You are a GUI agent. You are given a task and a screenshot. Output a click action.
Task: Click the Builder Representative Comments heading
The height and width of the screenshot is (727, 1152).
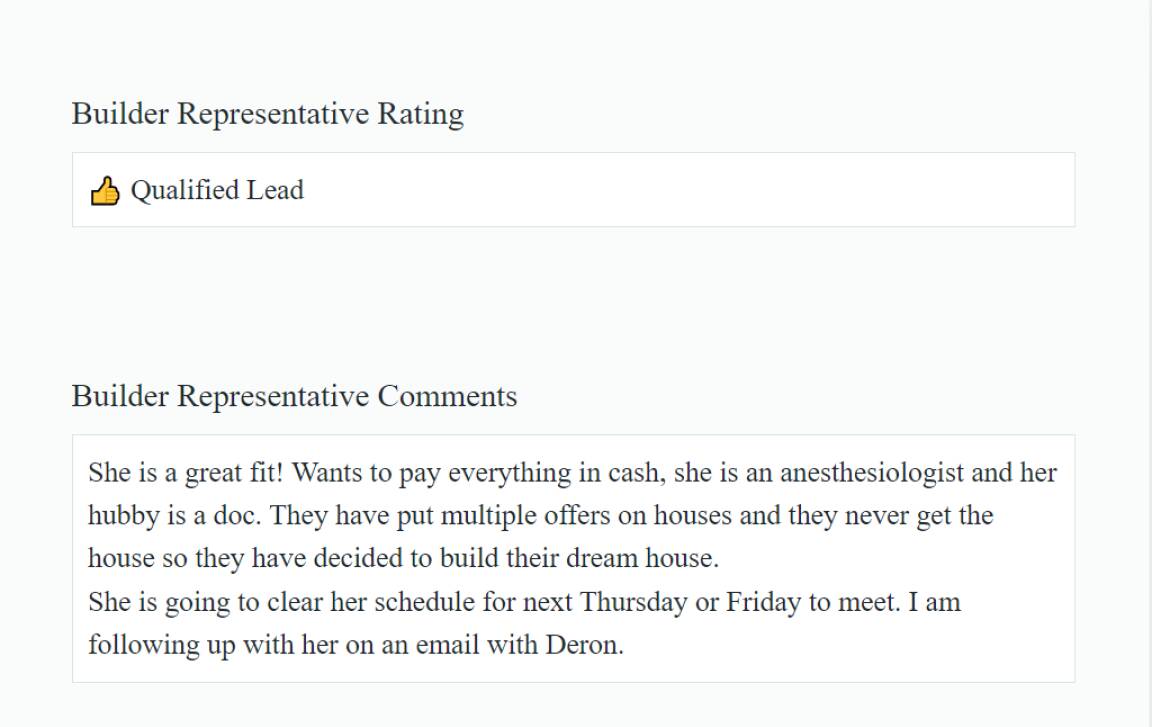(294, 396)
